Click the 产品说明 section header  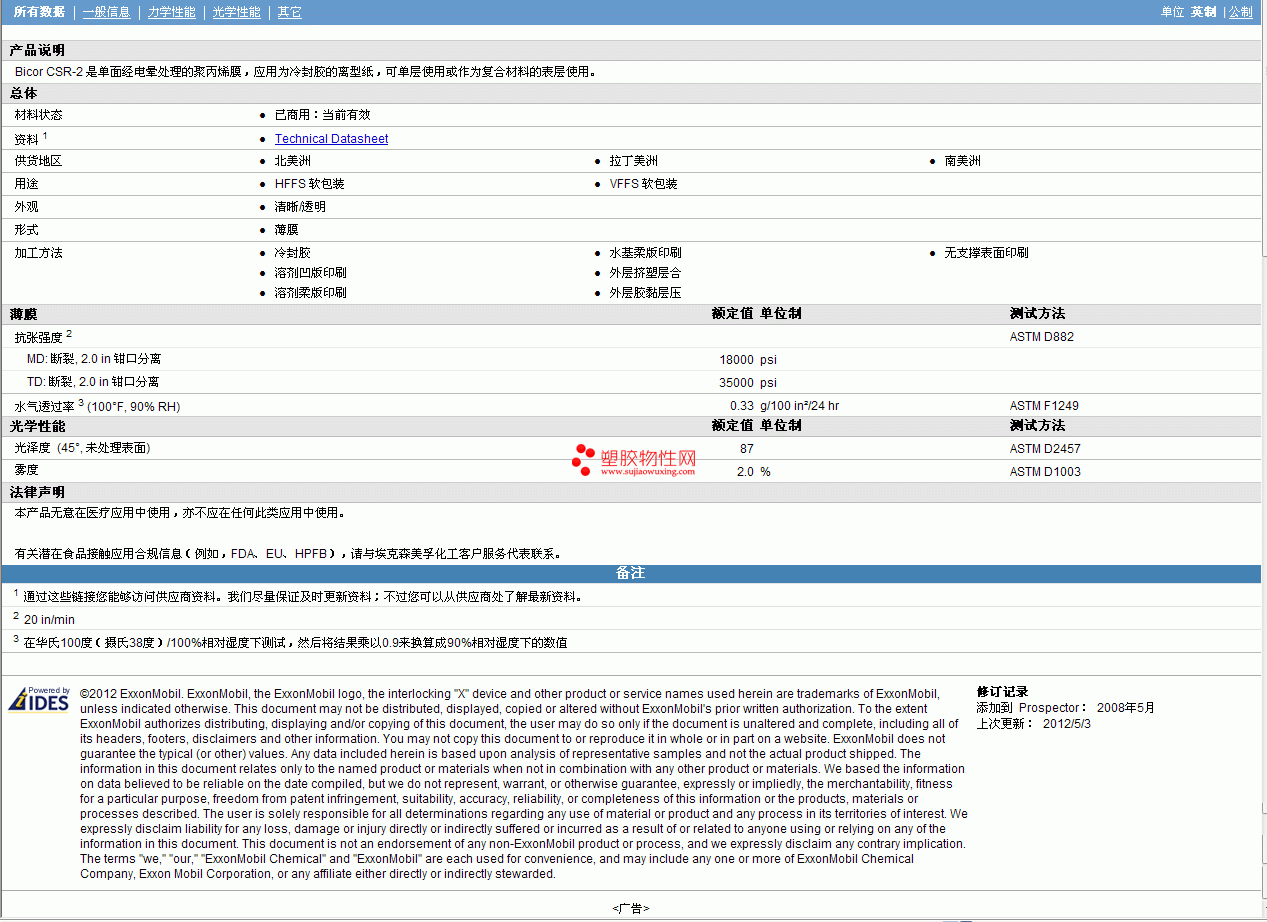coord(37,50)
